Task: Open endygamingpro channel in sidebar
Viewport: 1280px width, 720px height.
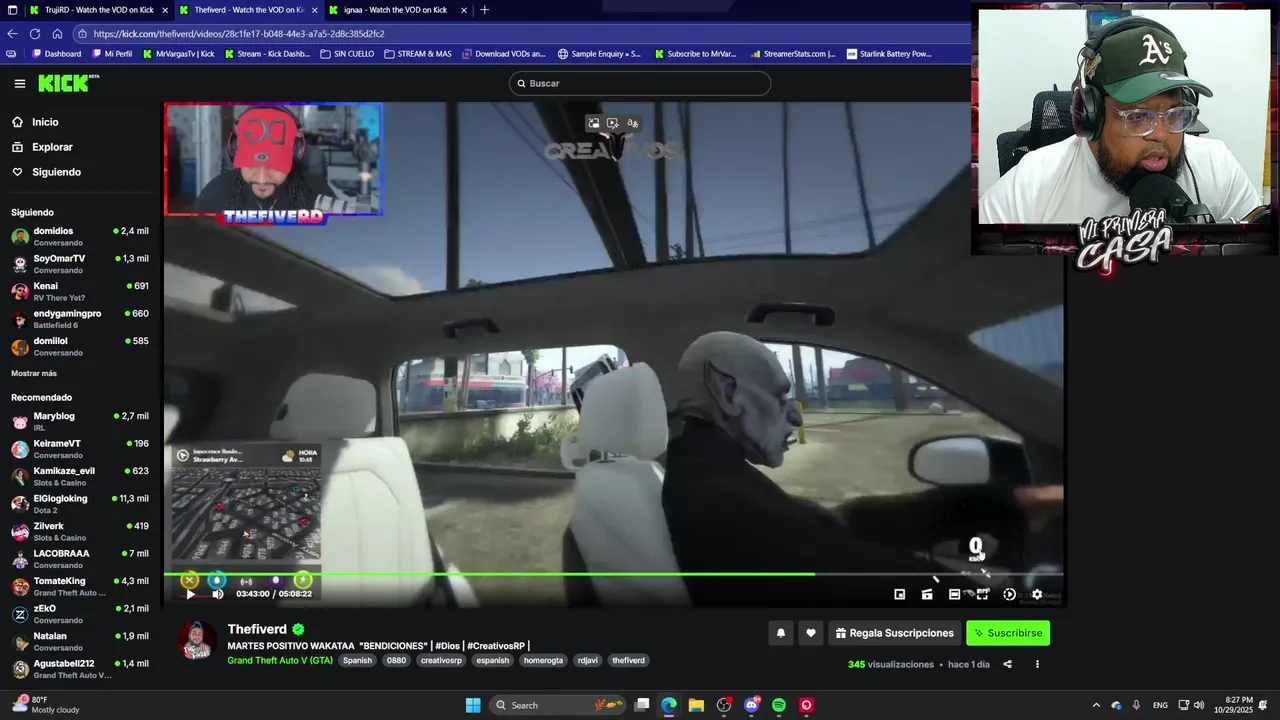Action: click(80, 319)
